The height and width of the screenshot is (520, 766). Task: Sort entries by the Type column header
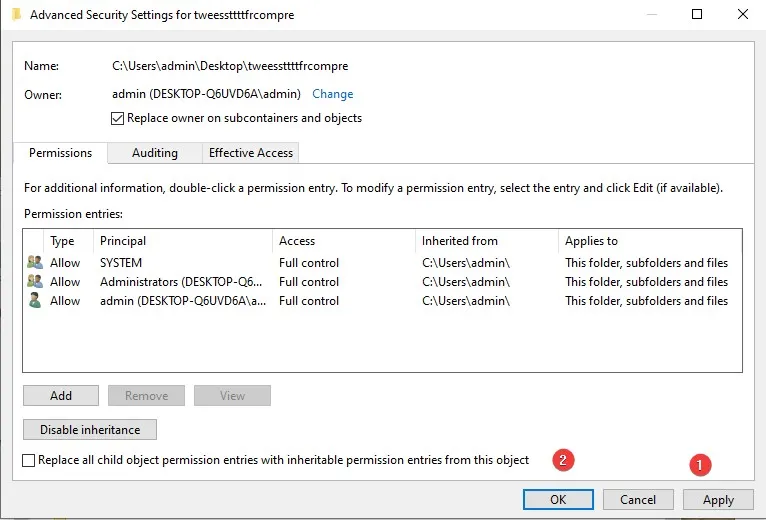pyautogui.click(x=68, y=241)
